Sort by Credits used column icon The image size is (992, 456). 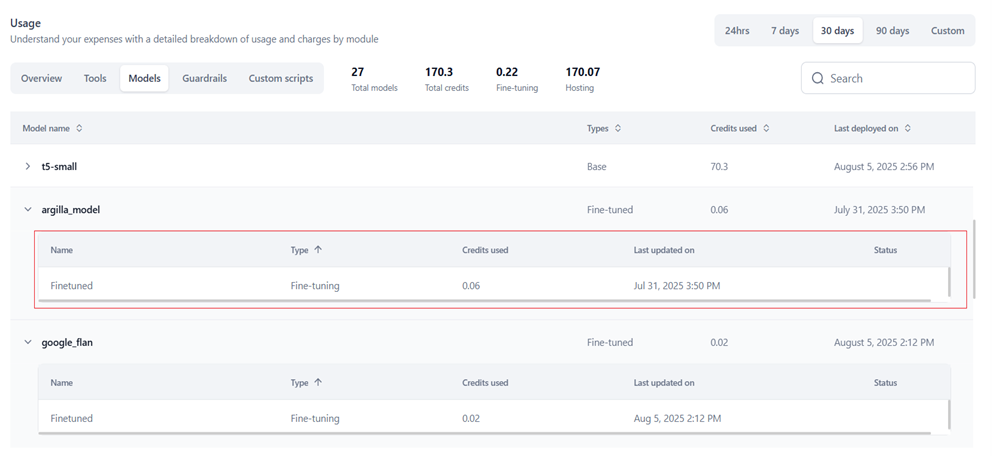click(767, 128)
